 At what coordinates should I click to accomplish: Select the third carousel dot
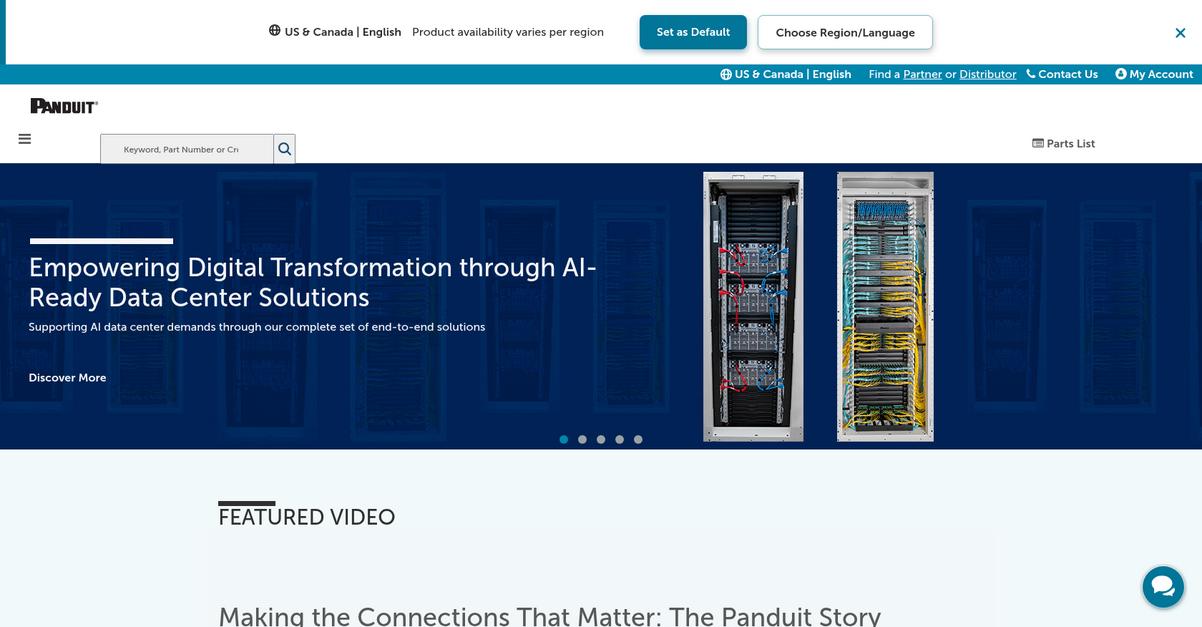pos(601,439)
